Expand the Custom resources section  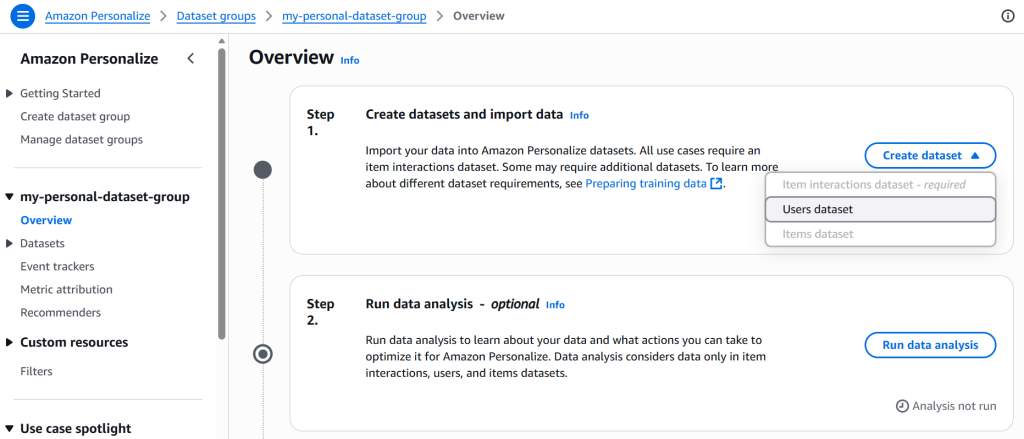click(9, 342)
